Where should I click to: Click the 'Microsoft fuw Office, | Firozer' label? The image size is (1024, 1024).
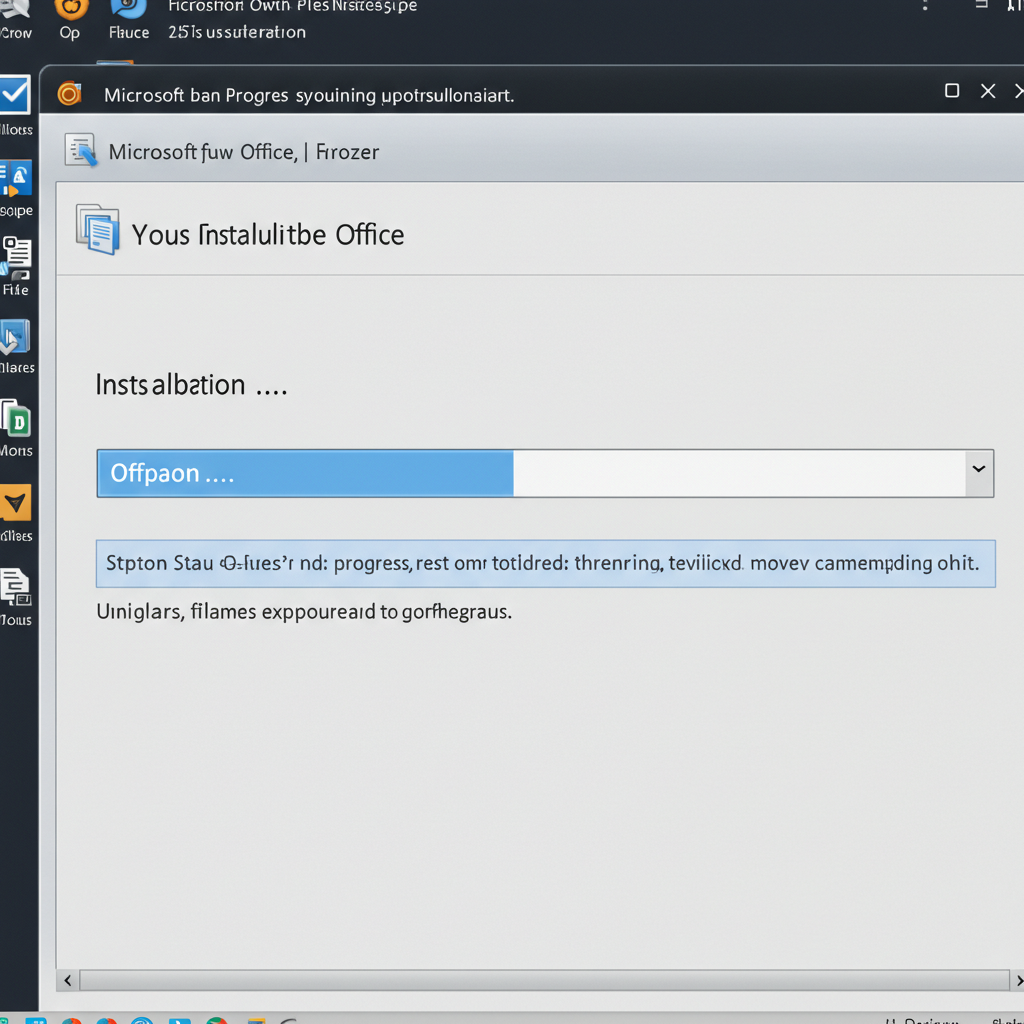(243, 152)
